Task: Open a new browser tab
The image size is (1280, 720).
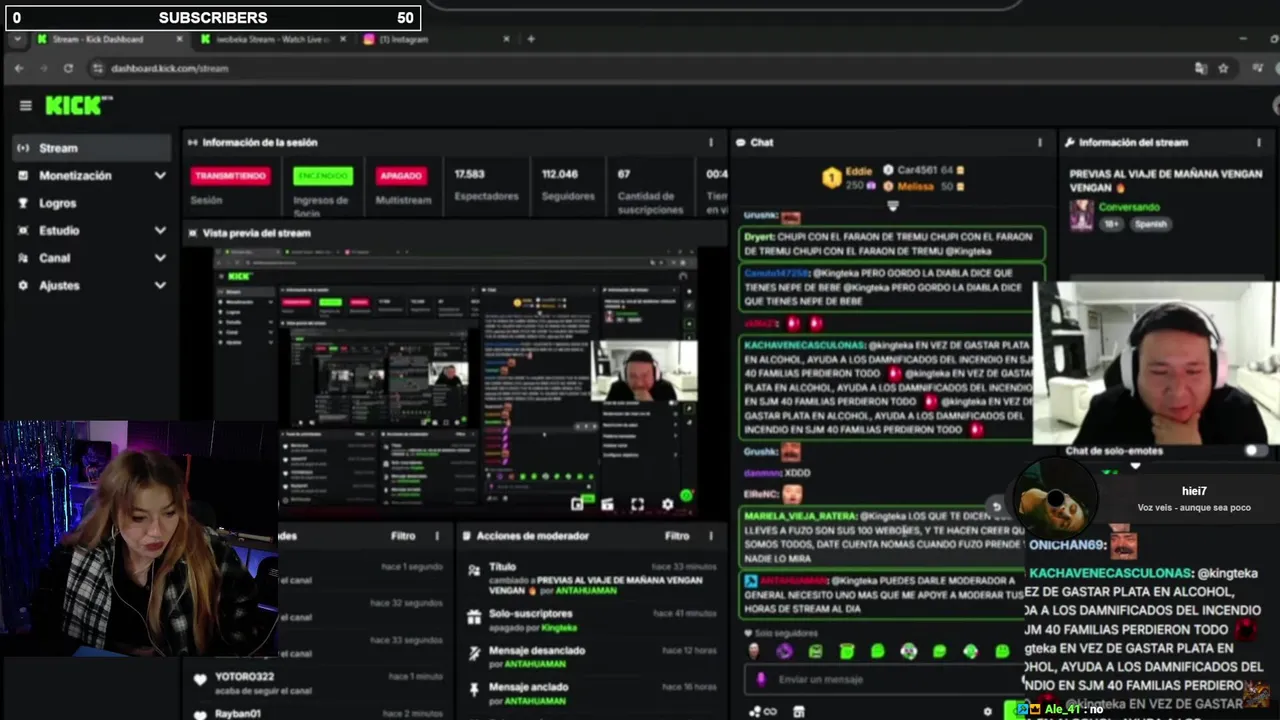Action: [531, 39]
